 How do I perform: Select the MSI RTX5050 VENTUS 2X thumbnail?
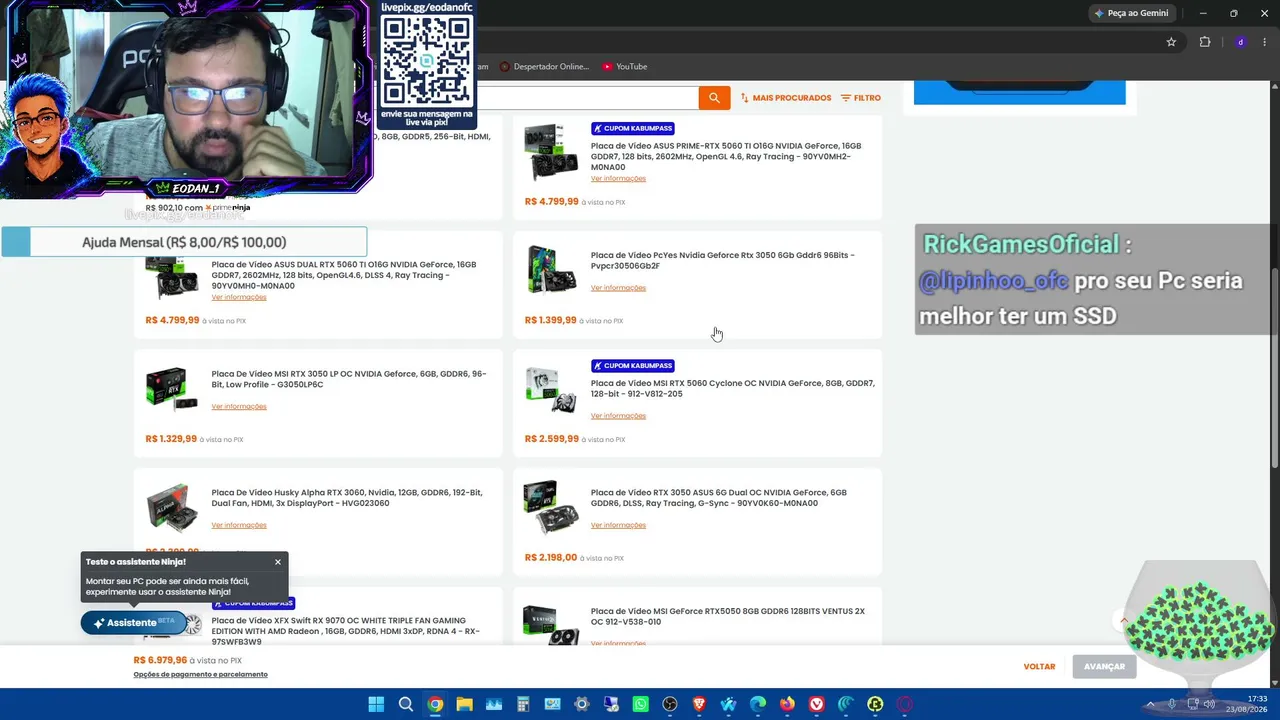[x=551, y=625]
